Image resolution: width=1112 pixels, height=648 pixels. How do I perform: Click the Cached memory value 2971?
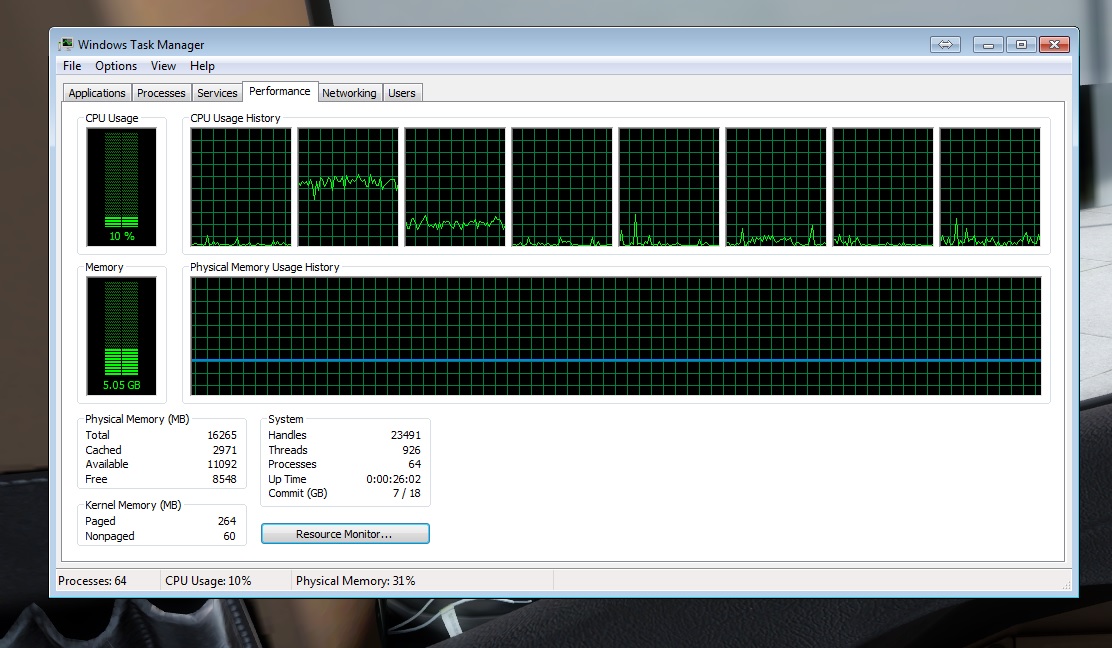224,450
